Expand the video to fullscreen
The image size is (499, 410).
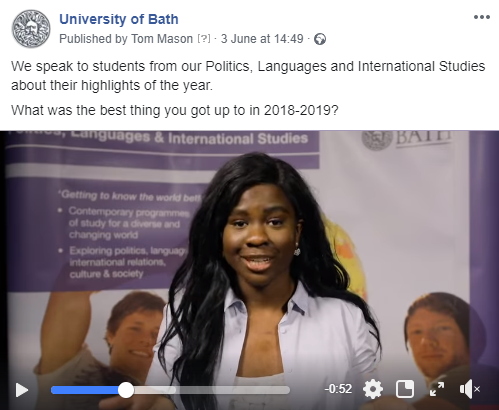(437, 389)
